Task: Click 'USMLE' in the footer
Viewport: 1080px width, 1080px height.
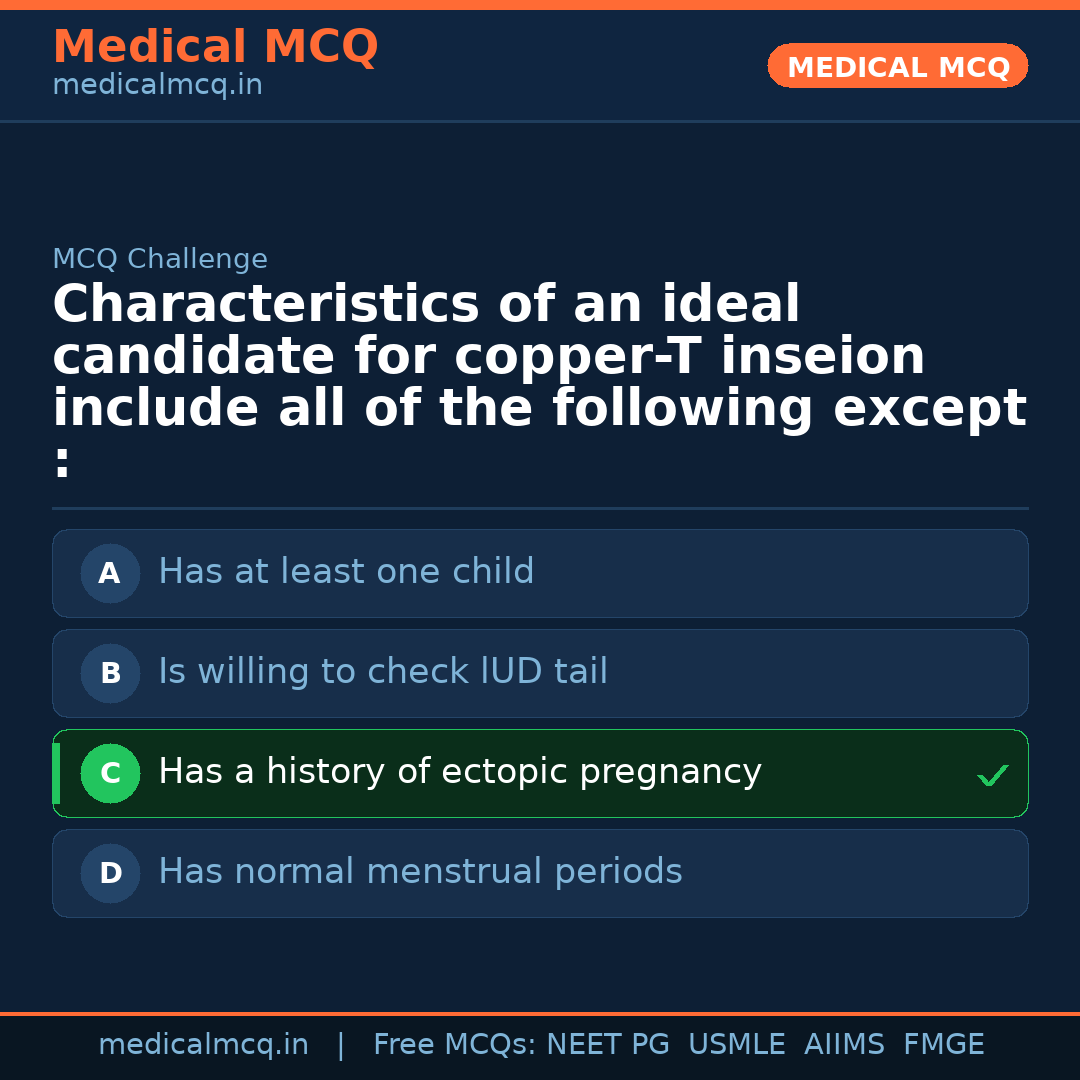Action: tap(736, 1045)
